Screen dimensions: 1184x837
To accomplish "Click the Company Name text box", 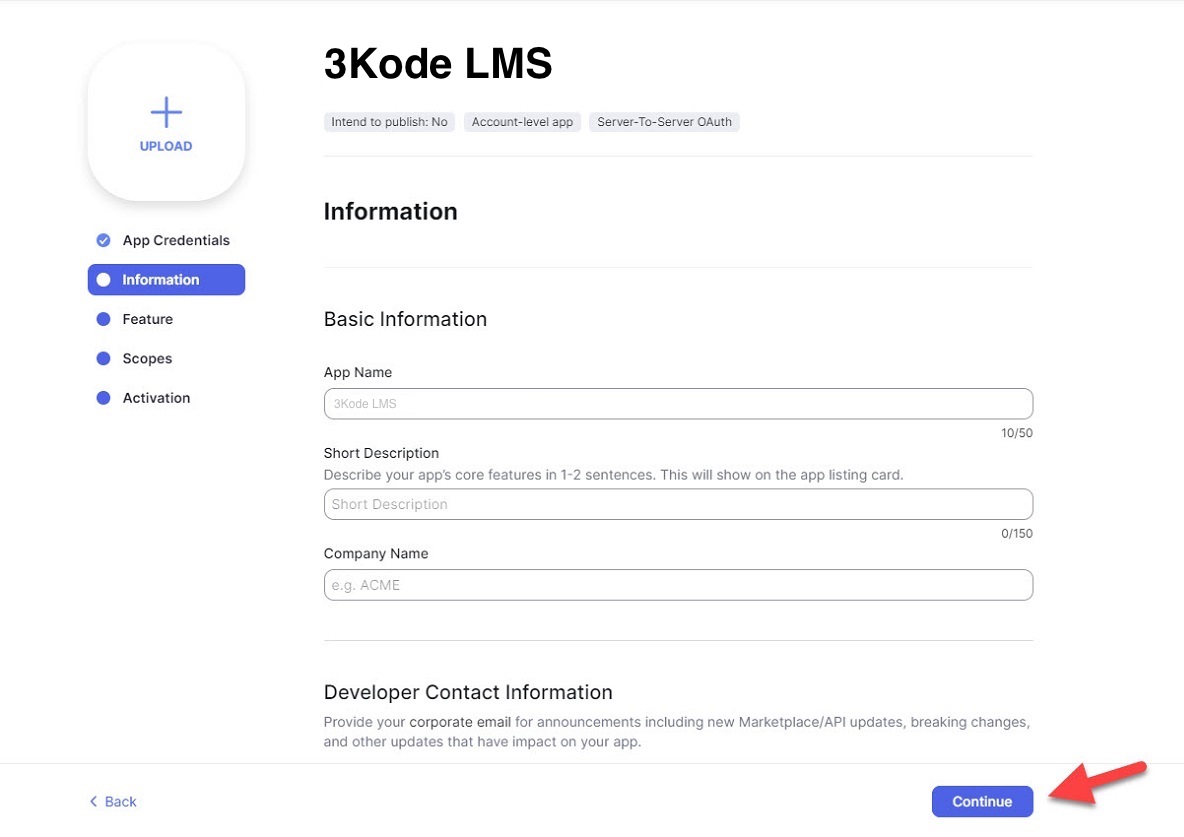I will tap(678, 585).
